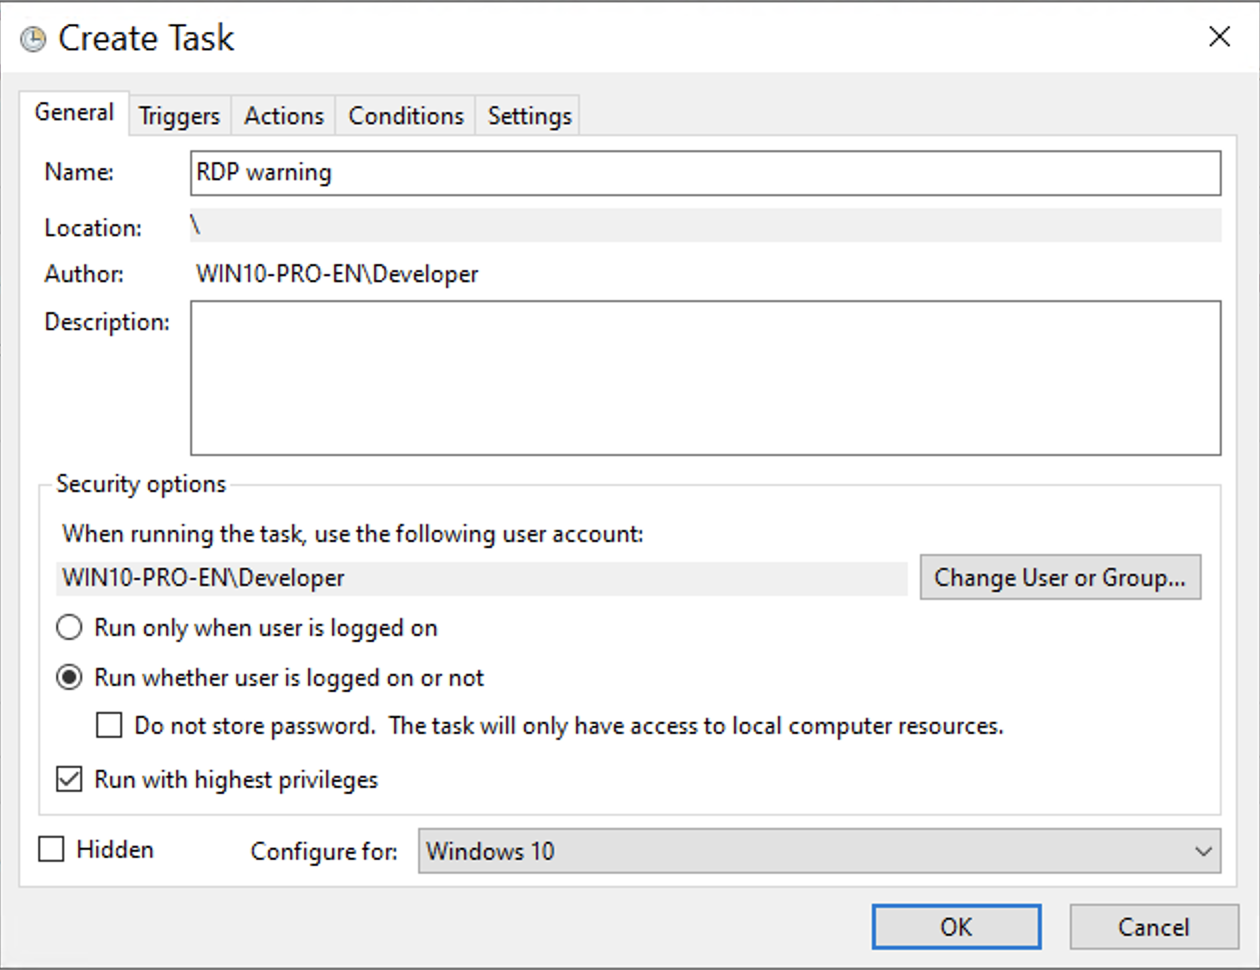Select the Conditions tab
This screenshot has height=970, width=1260.
pos(404,115)
